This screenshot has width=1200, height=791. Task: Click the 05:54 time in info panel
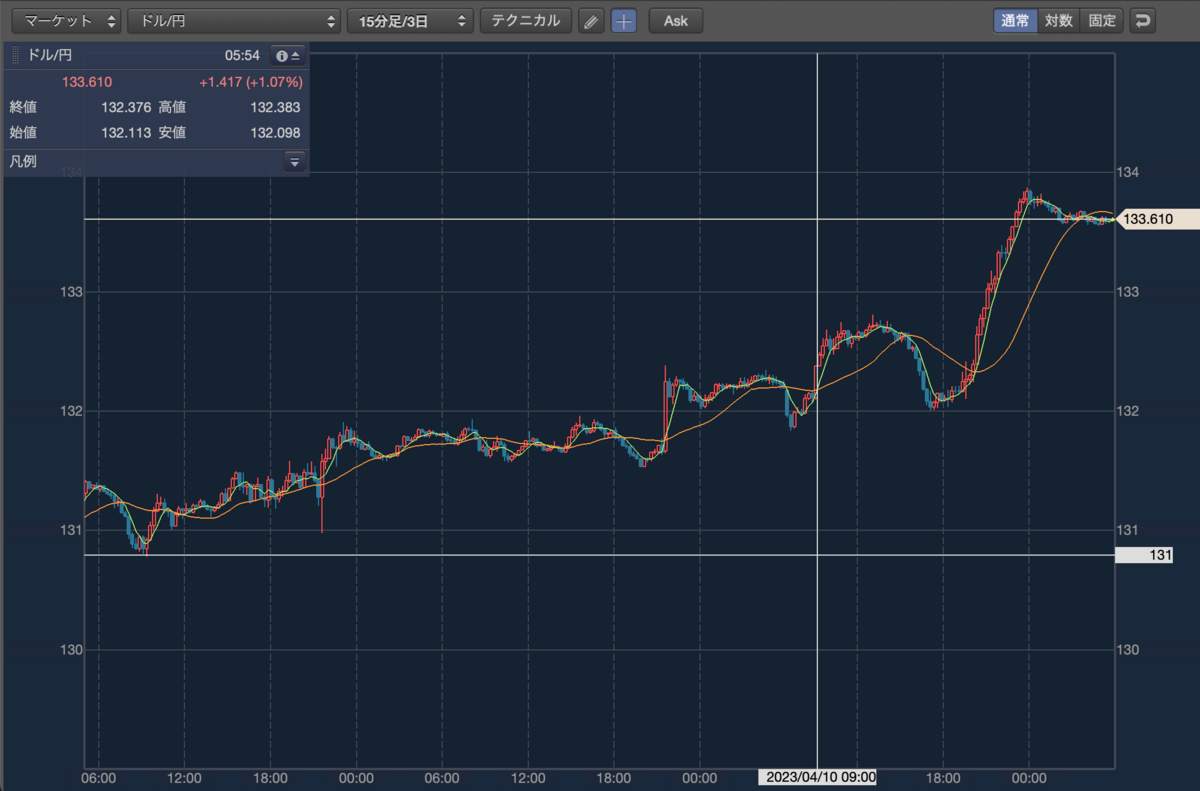(x=242, y=56)
